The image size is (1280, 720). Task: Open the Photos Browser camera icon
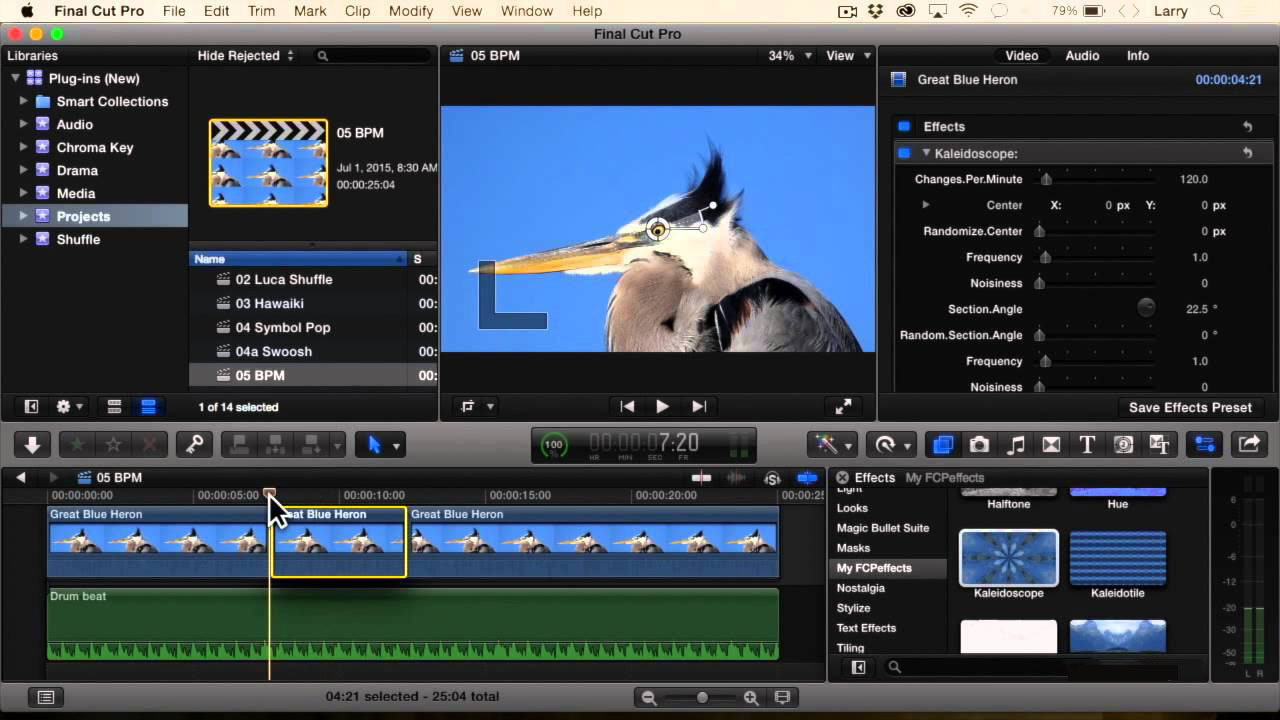pos(979,445)
